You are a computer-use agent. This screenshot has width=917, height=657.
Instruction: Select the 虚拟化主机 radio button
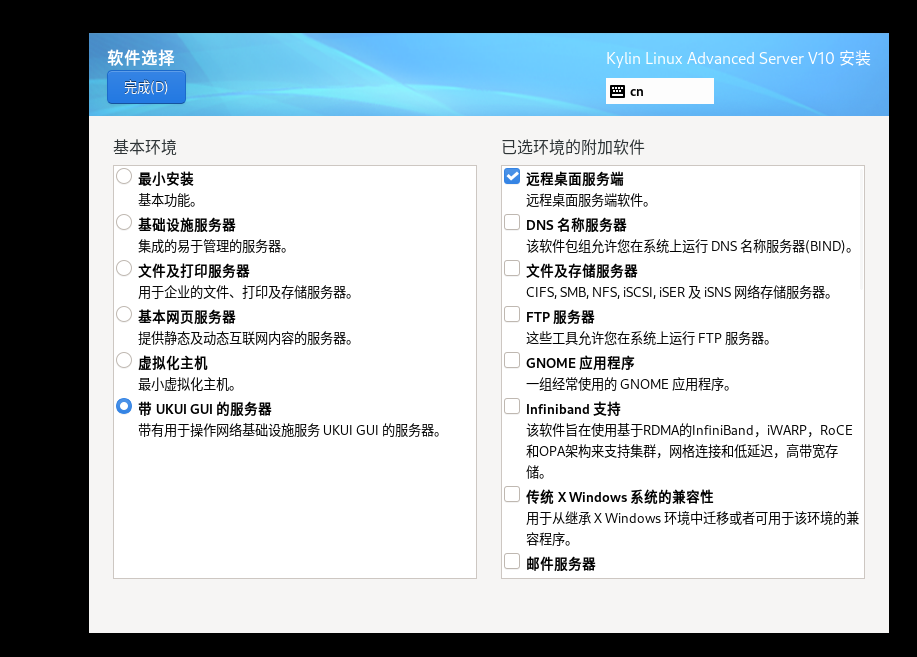pos(124,360)
